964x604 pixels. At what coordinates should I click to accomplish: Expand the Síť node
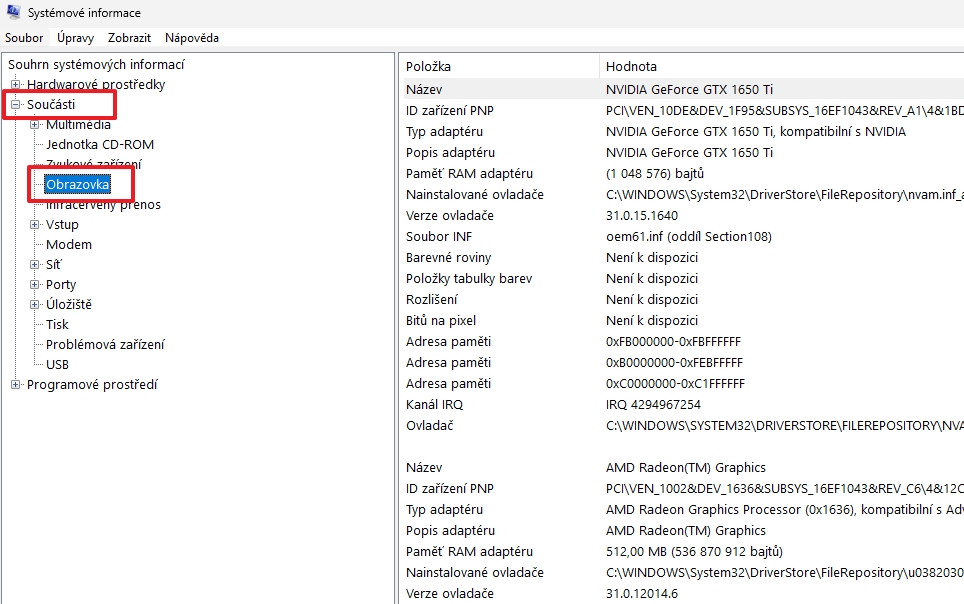[x=34, y=264]
